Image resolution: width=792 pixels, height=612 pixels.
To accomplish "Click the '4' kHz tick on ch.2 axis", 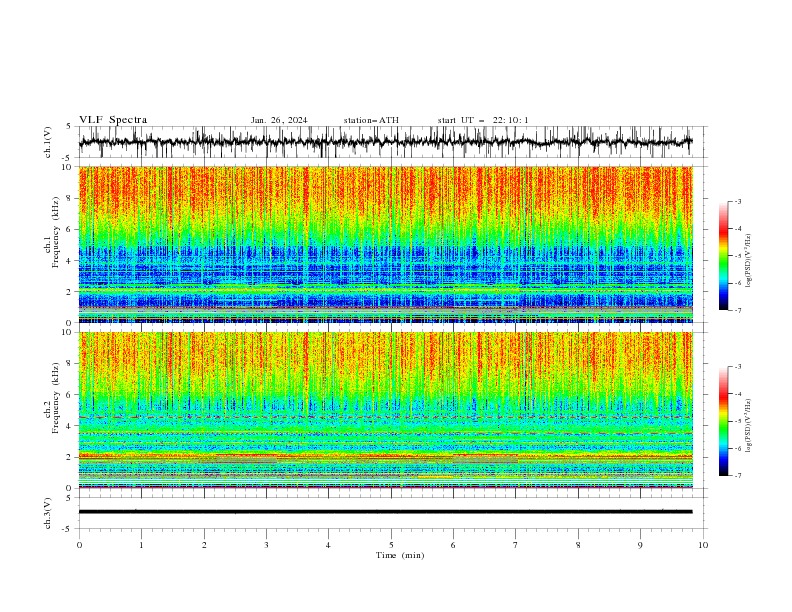I will pyautogui.click(x=71, y=426).
